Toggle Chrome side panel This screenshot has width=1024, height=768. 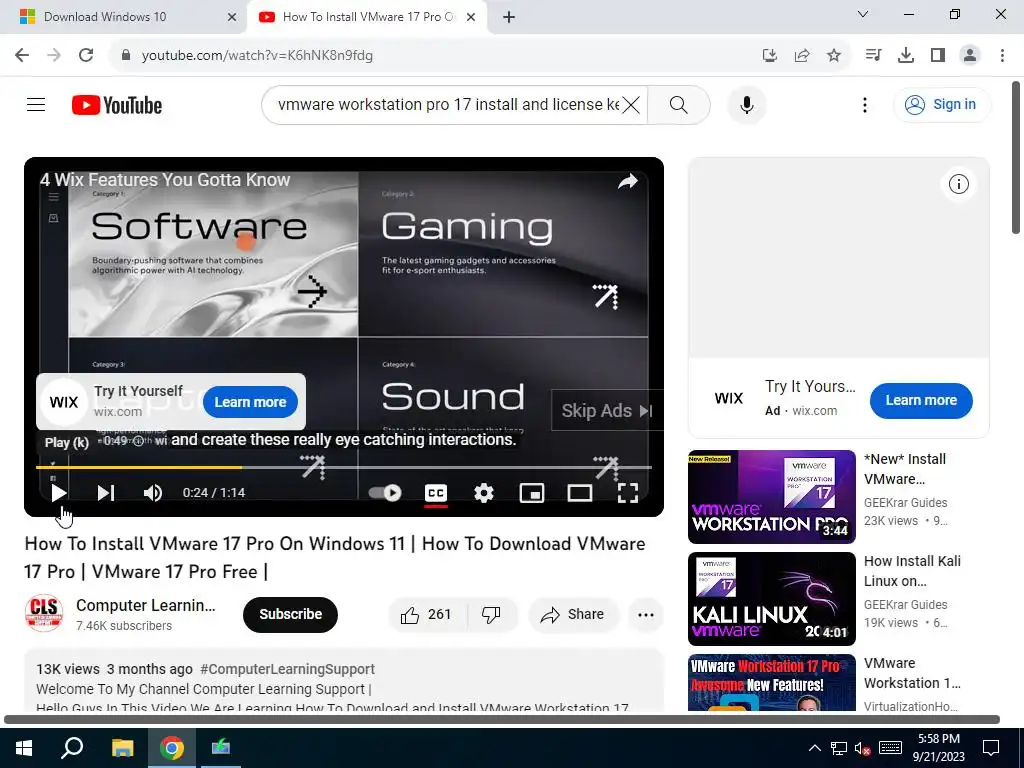pos(938,55)
